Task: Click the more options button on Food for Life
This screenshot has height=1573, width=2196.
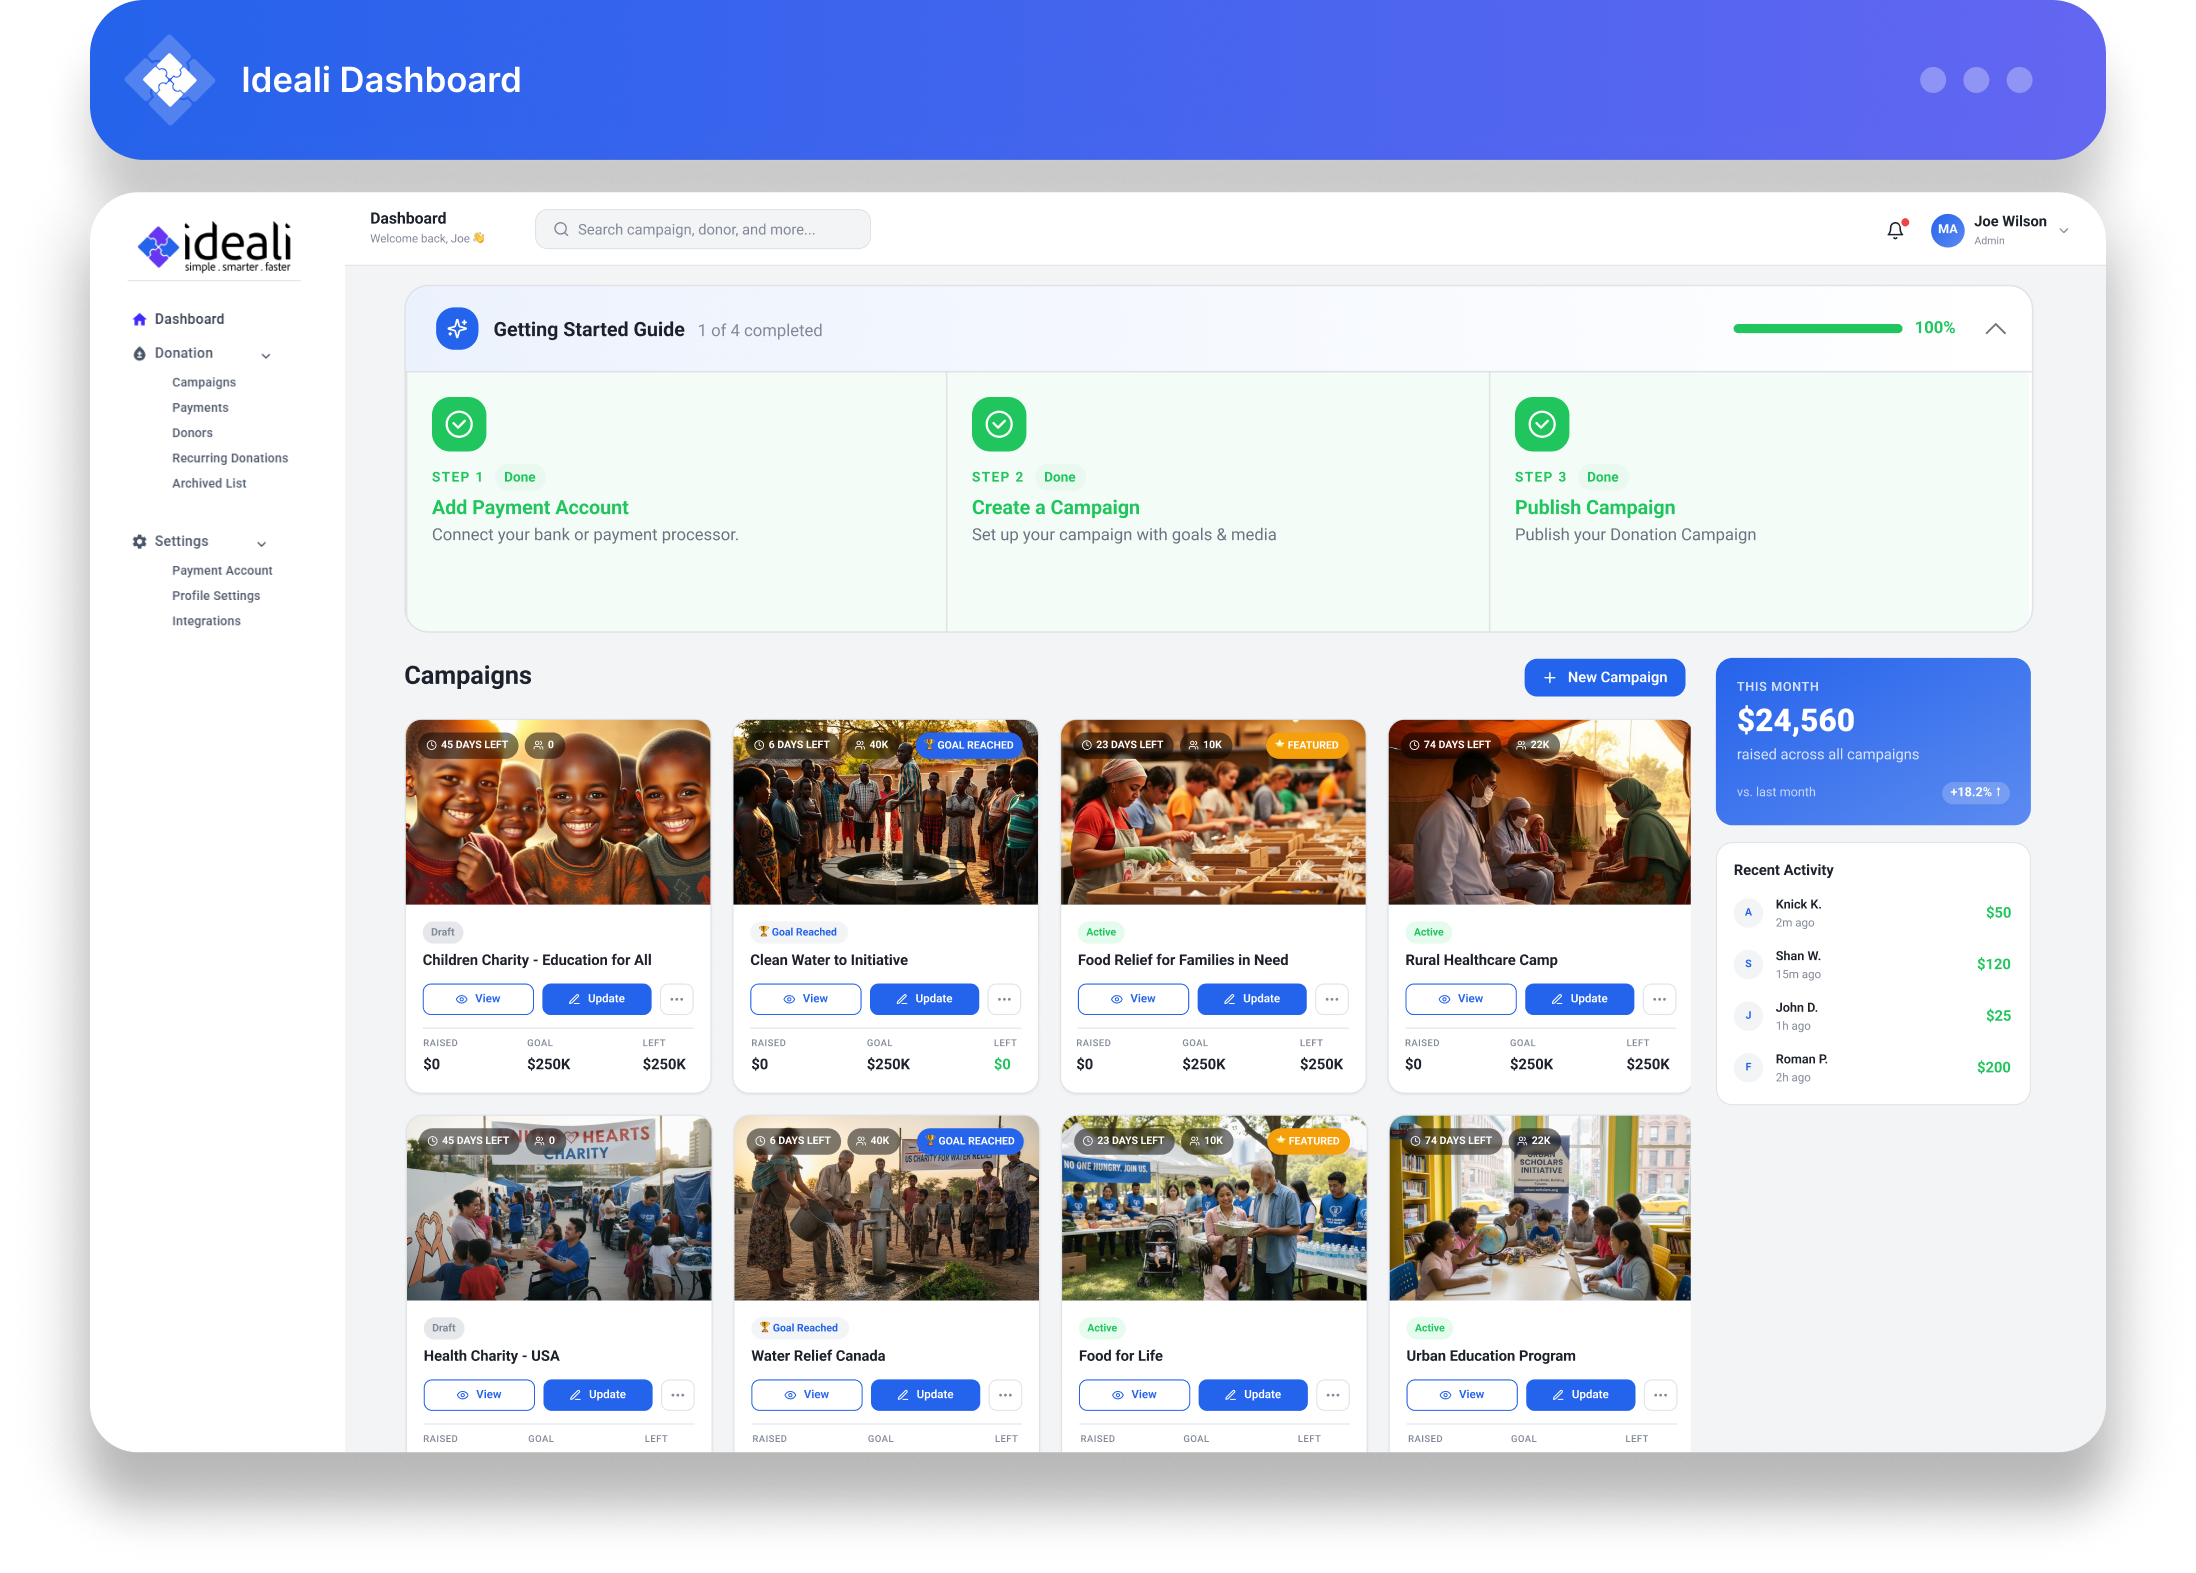Action: 1333,1395
